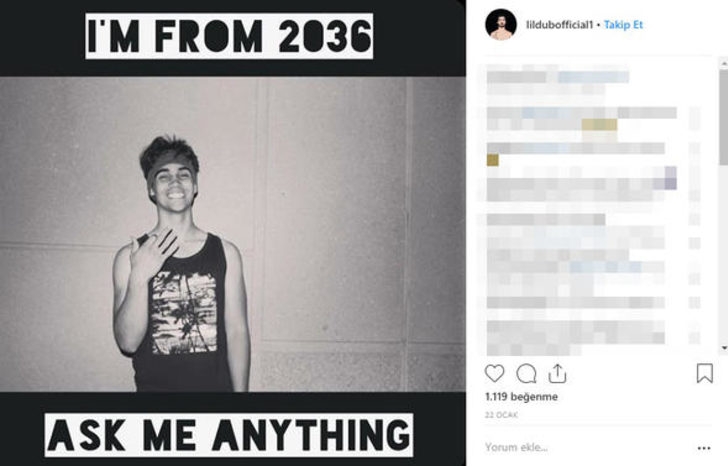The height and width of the screenshot is (466, 728).
Task: Click the '22 OCAK' post date
Action: click(498, 415)
